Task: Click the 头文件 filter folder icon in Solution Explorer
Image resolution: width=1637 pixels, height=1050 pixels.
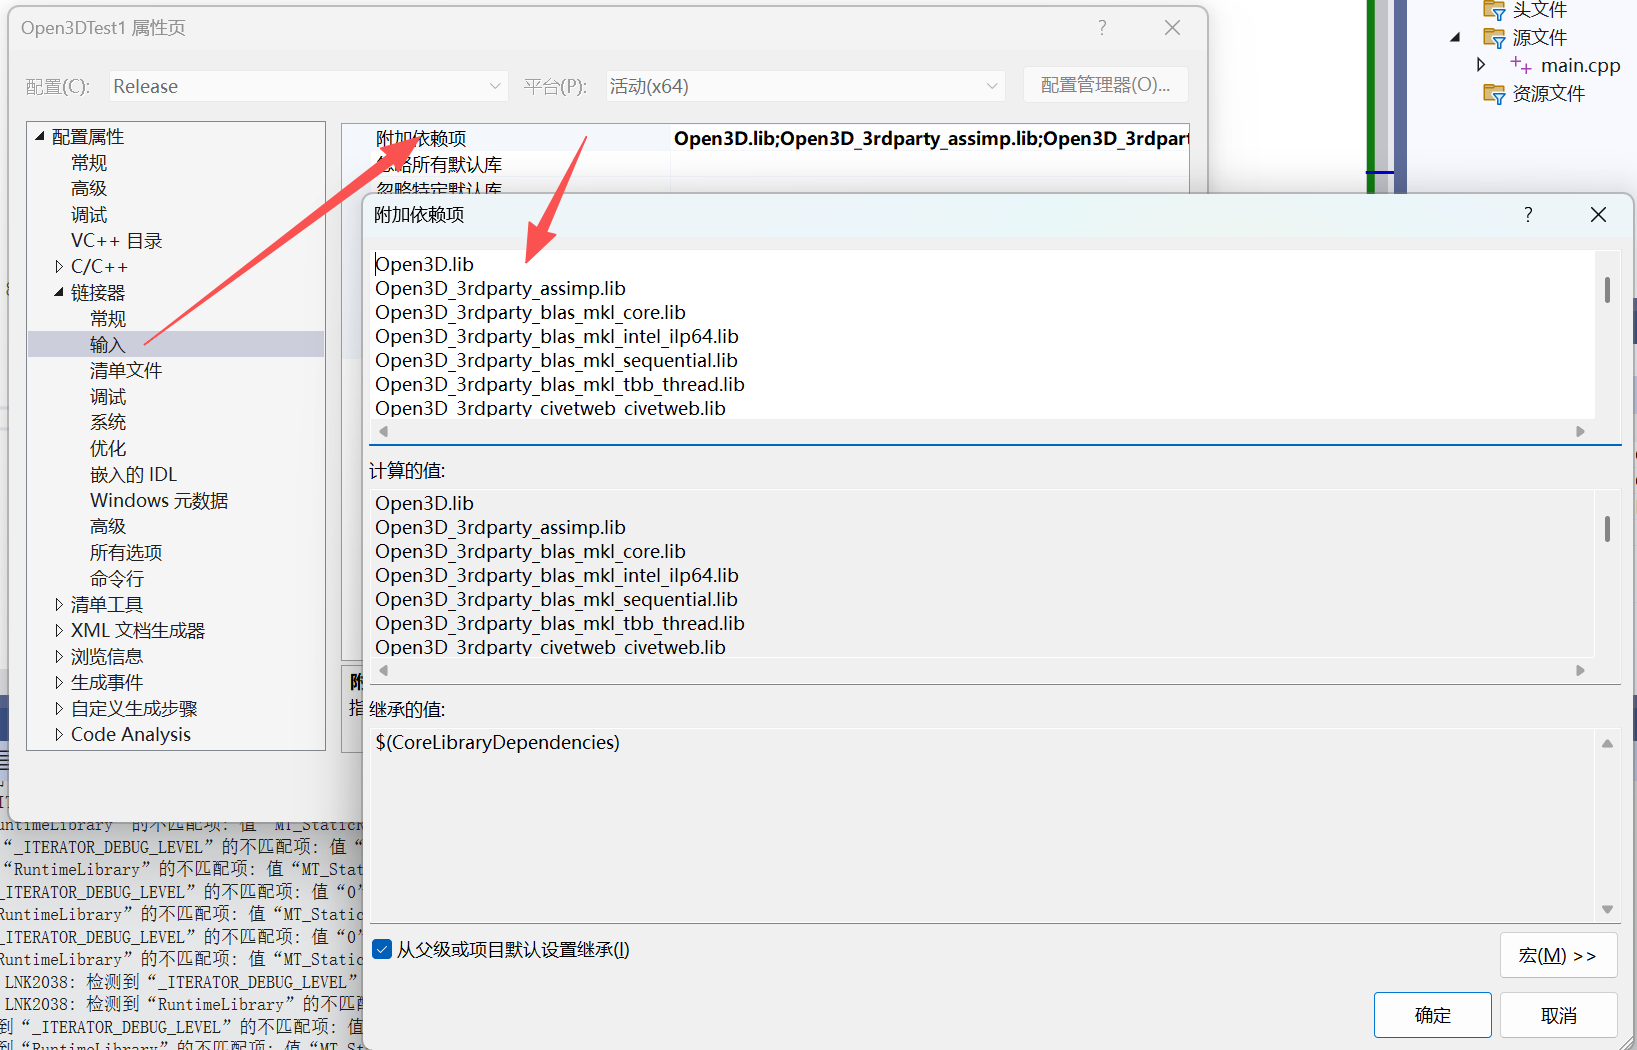Action: coord(1494,10)
